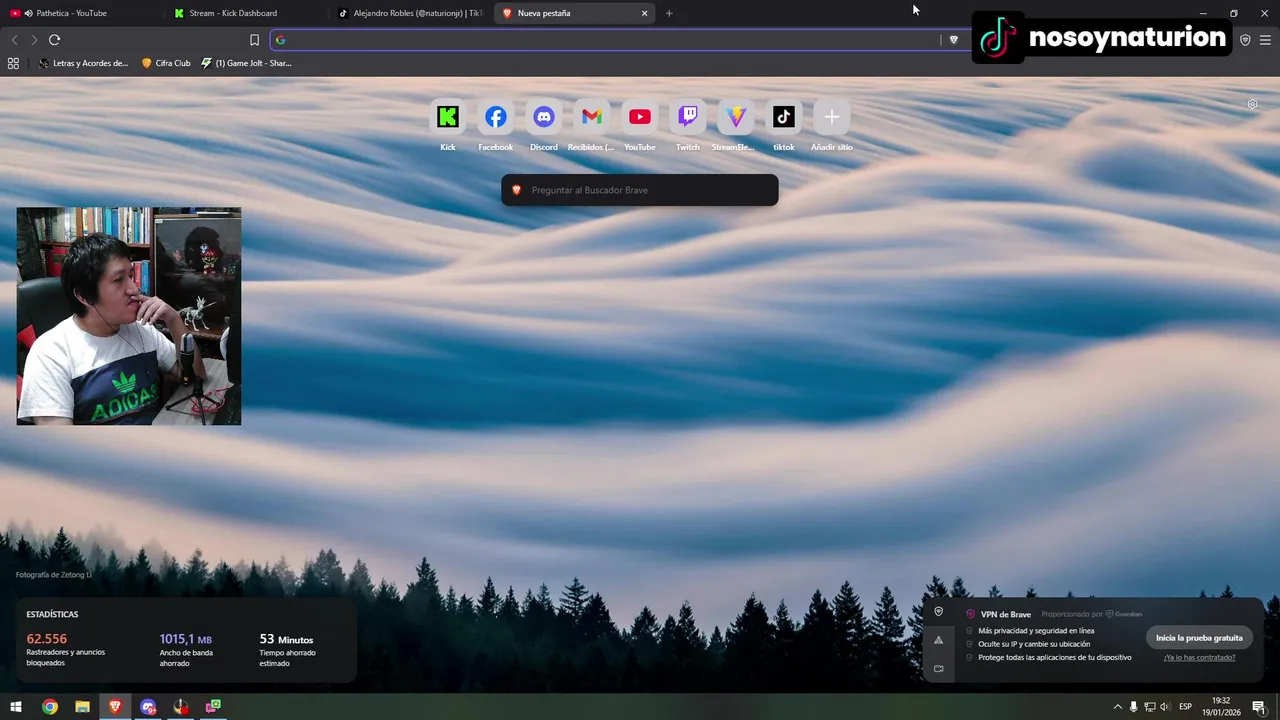Open the Facebook shortcut tile
The width and height of the screenshot is (1280, 720).
click(x=496, y=117)
